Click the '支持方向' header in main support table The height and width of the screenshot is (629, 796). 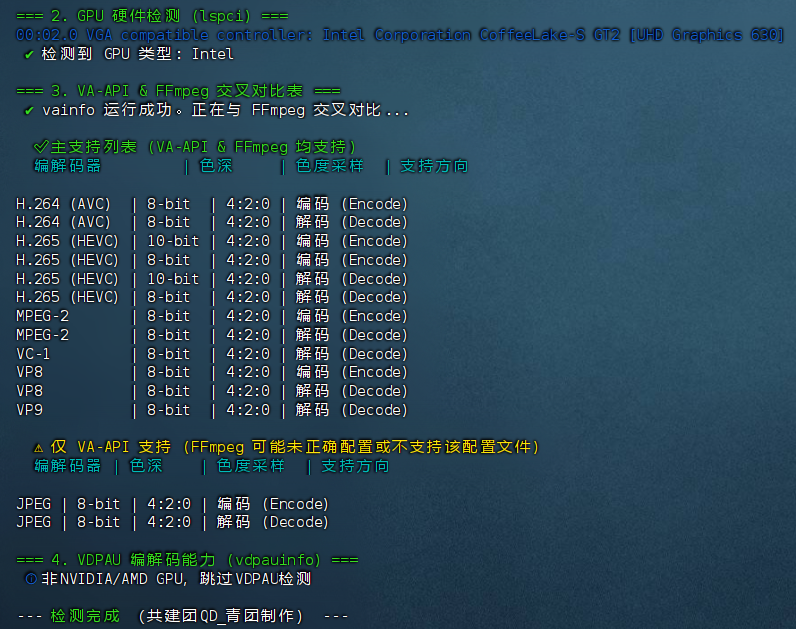coord(434,166)
